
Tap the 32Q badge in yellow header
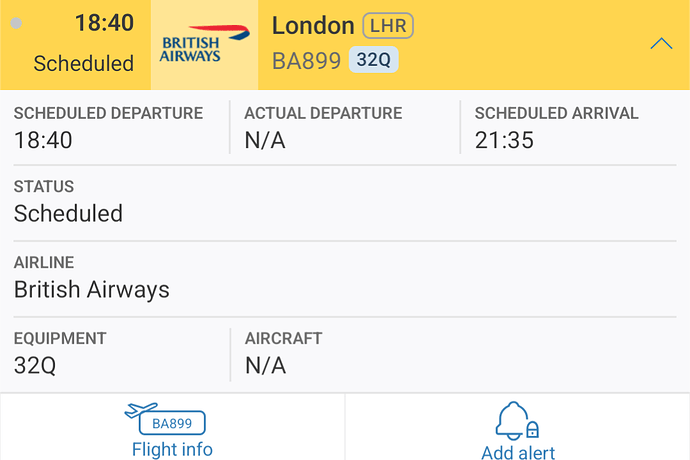[374, 60]
